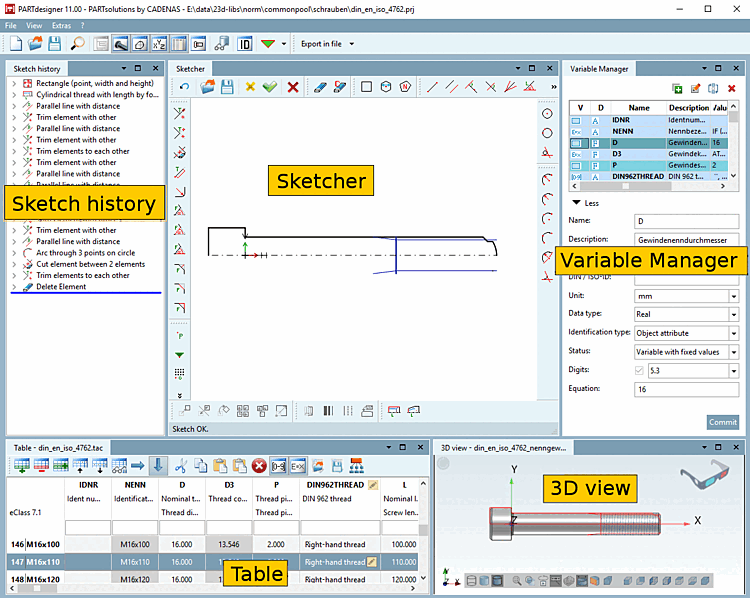Screen dimensions: 750x598
Task: Click the Export in file button
Action: tap(321, 44)
